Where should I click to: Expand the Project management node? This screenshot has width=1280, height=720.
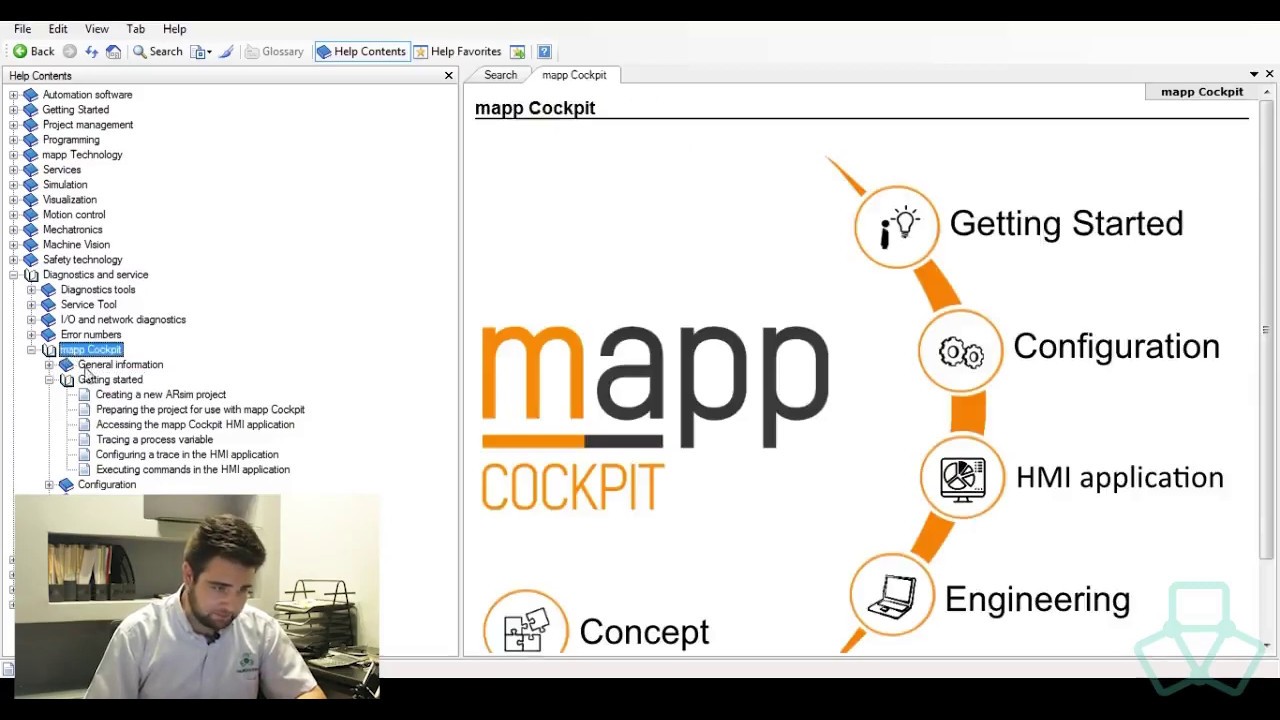14,125
